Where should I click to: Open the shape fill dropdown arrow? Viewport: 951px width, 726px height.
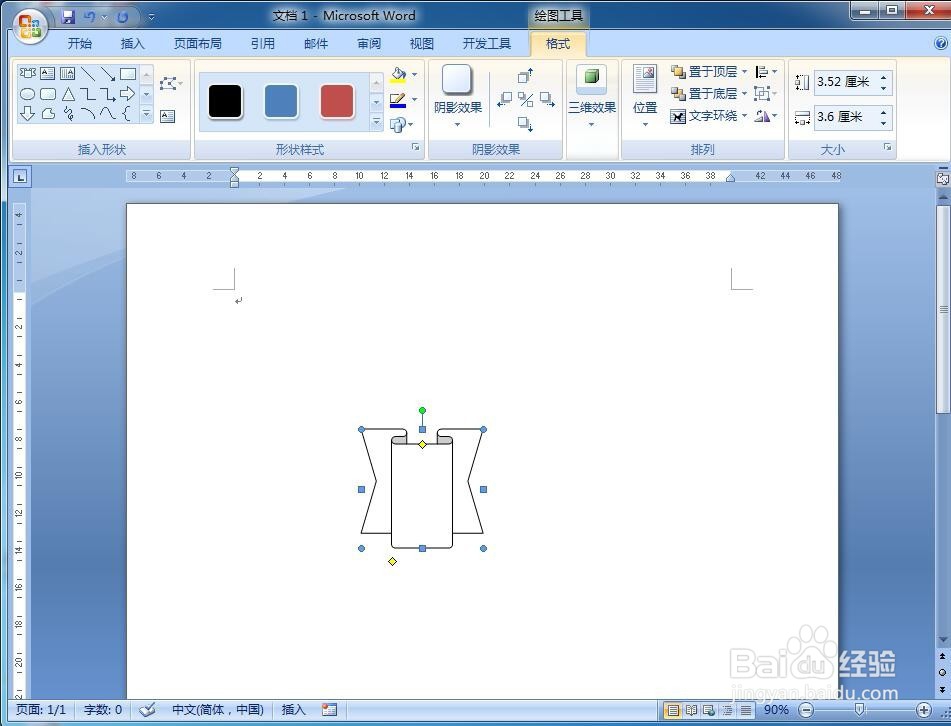pos(414,75)
